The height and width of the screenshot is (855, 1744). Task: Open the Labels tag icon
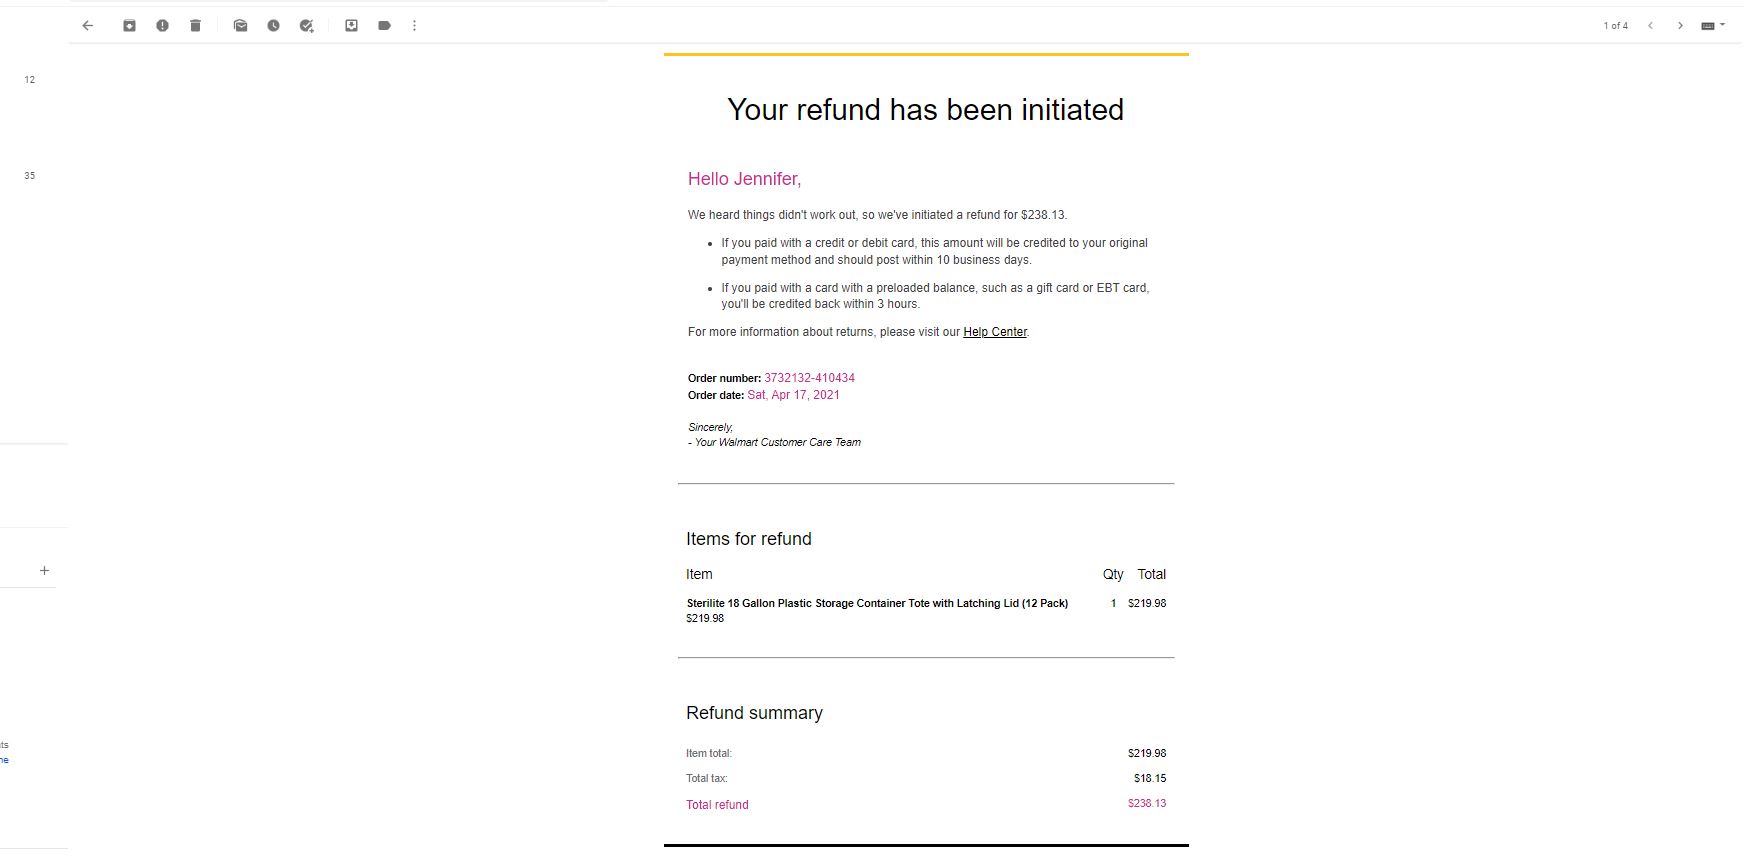[x=384, y=26]
